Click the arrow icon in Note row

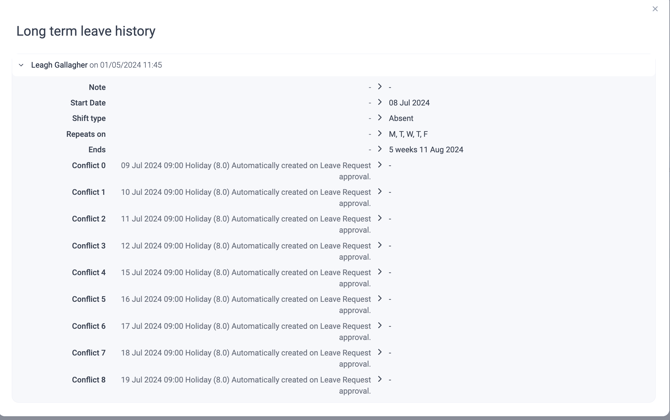pyautogui.click(x=379, y=87)
